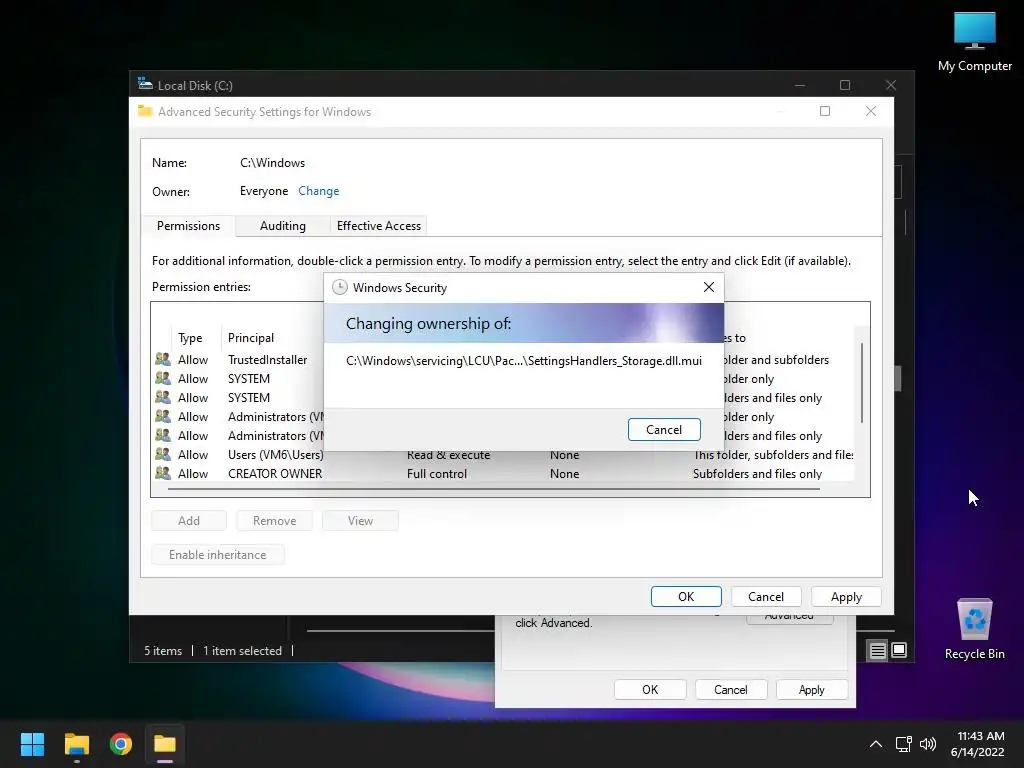Switch Explorer to large icons view
Viewport: 1024px width, 768px height.
[899, 650]
